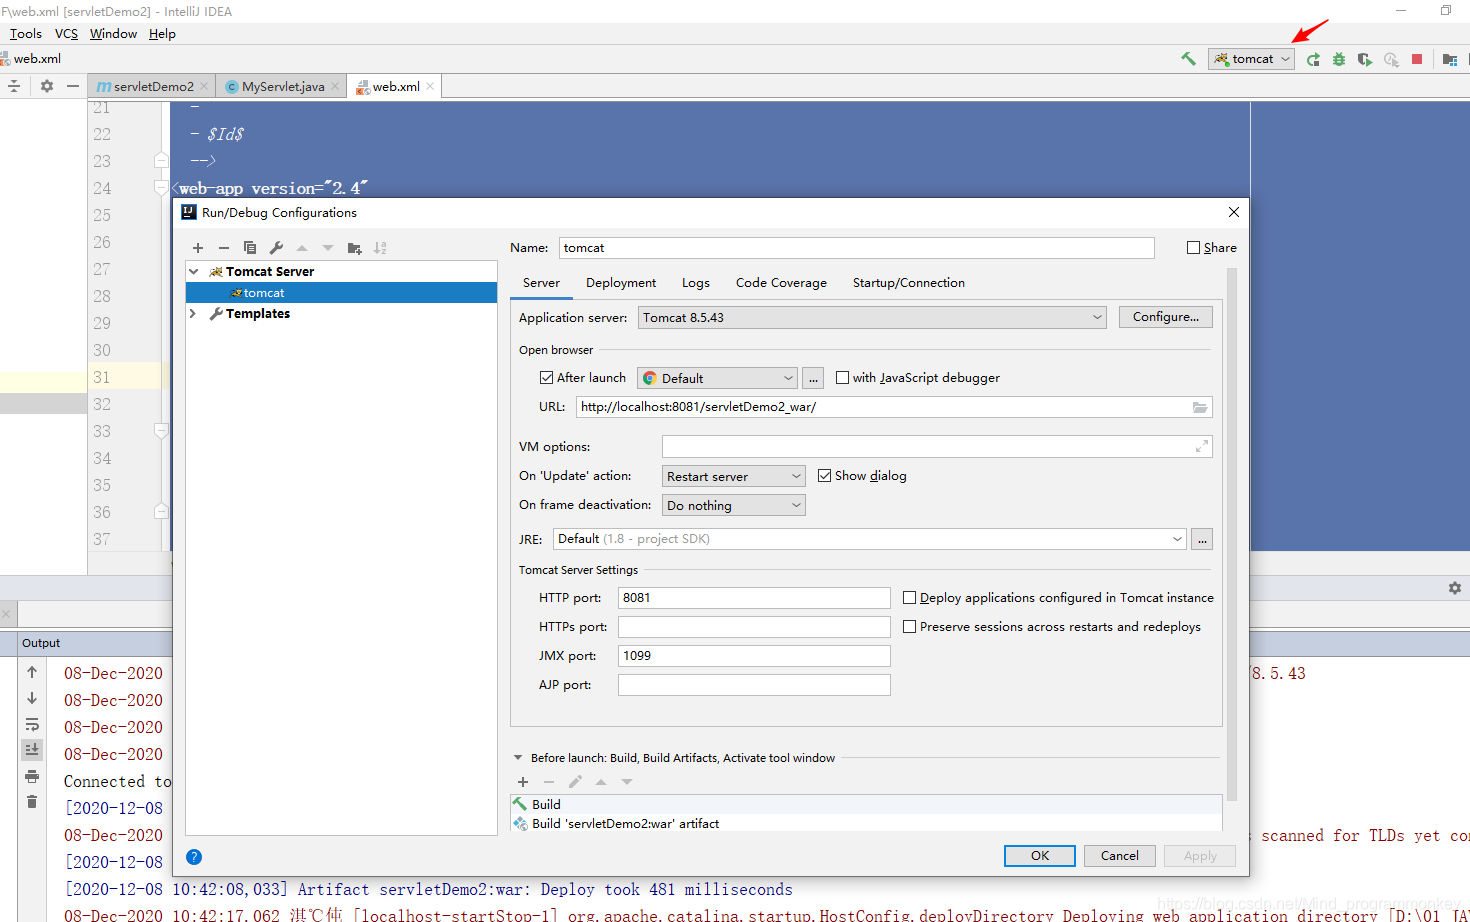The width and height of the screenshot is (1470, 922).
Task: Open project panel settings gear icon
Action: 47,86
